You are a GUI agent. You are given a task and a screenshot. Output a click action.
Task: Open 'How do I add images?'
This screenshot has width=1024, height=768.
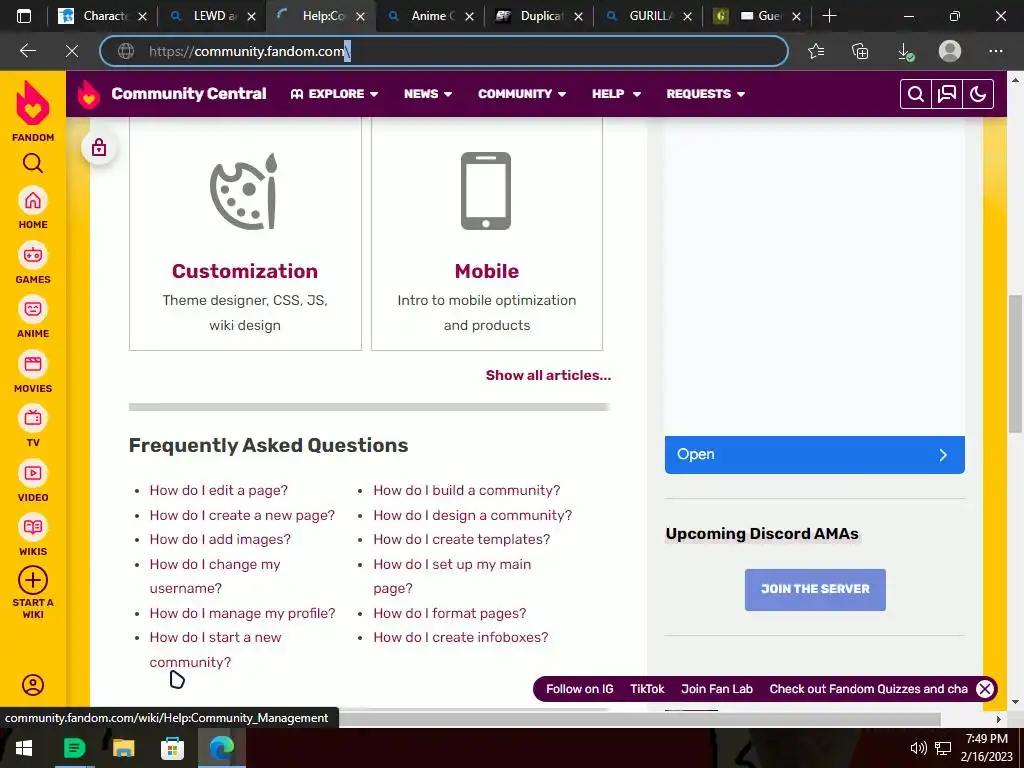tap(220, 539)
